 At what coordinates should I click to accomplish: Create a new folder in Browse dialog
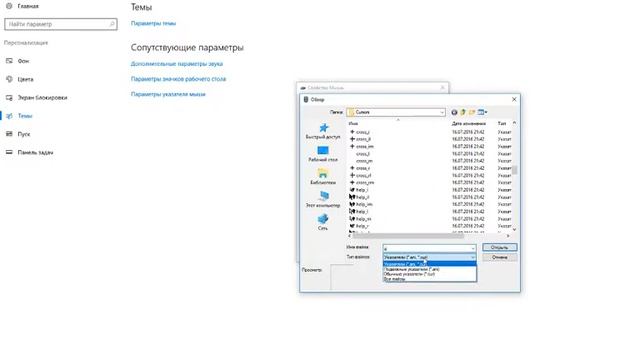pyautogui.click(x=472, y=112)
